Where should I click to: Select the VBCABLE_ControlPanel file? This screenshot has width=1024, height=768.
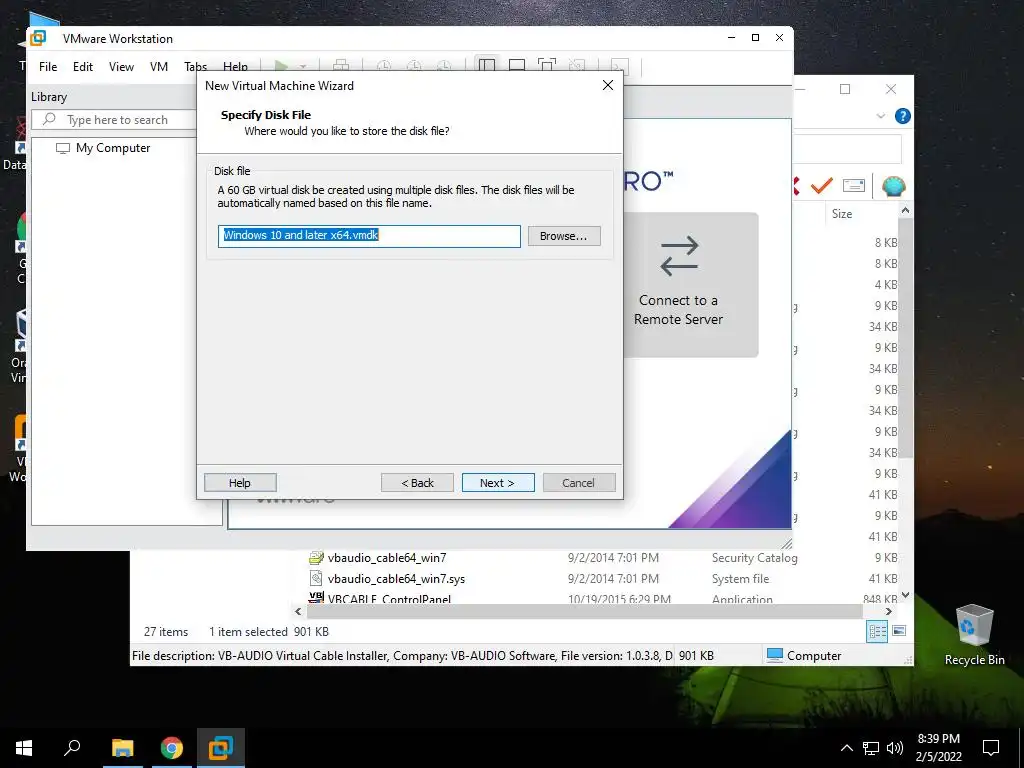(x=389, y=598)
